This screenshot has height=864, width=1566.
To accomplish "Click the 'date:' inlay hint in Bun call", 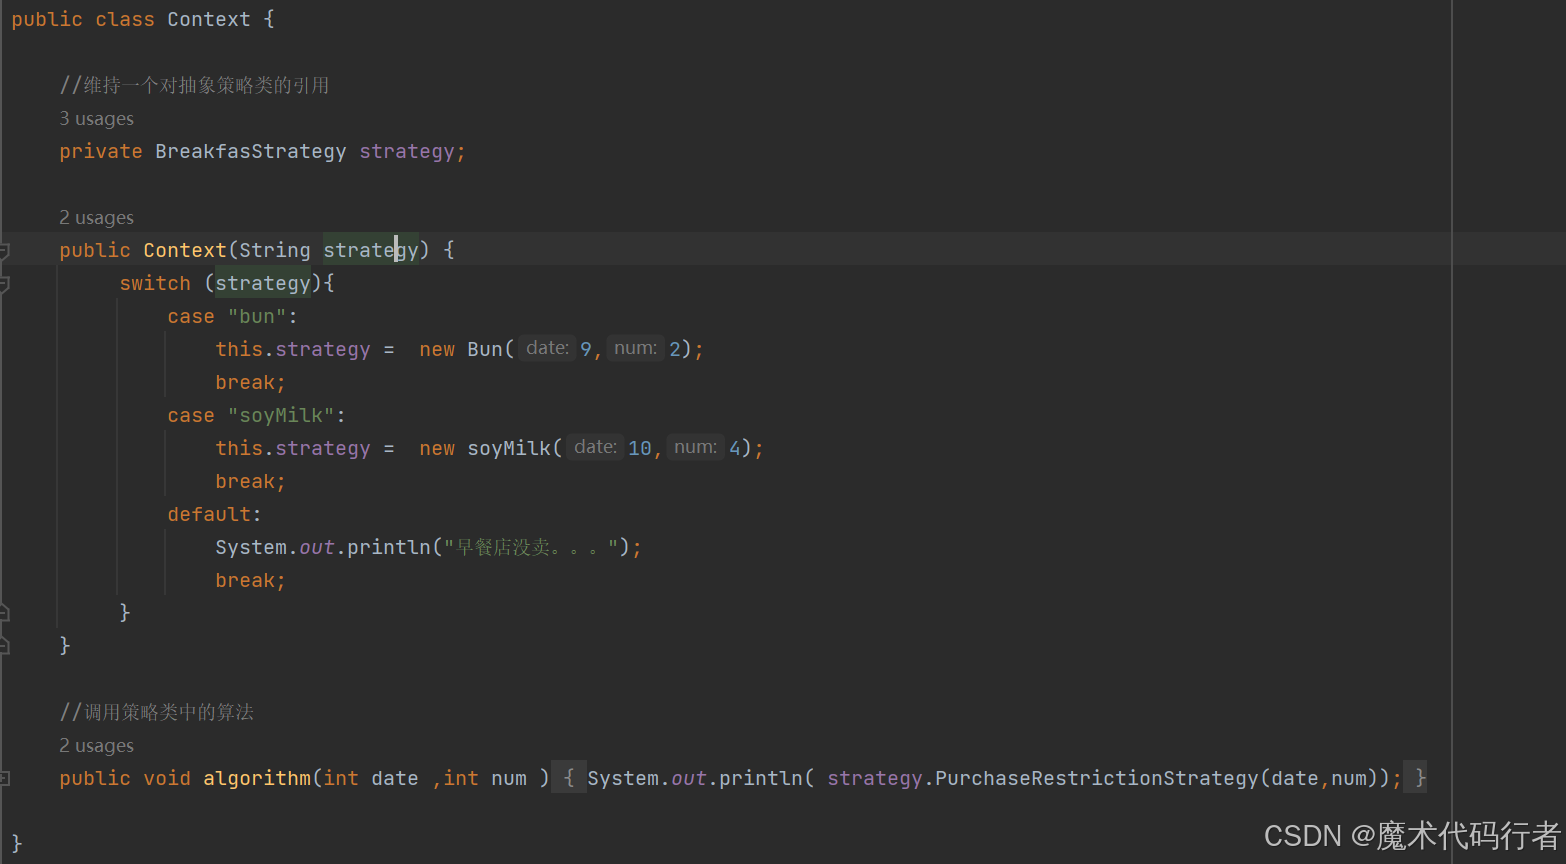I will pyautogui.click(x=547, y=348).
